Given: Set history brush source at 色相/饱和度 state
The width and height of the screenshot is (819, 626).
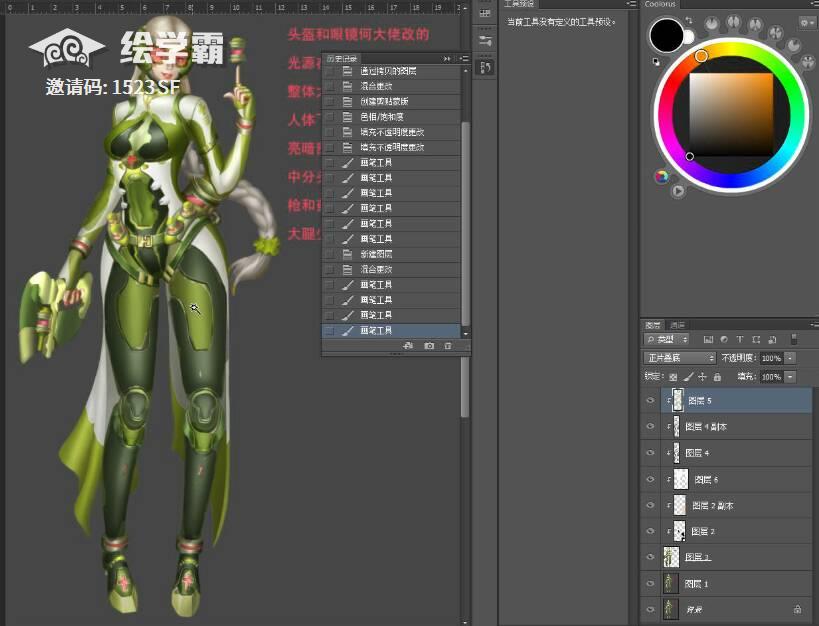Looking at the screenshot, I should coord(330,117).
